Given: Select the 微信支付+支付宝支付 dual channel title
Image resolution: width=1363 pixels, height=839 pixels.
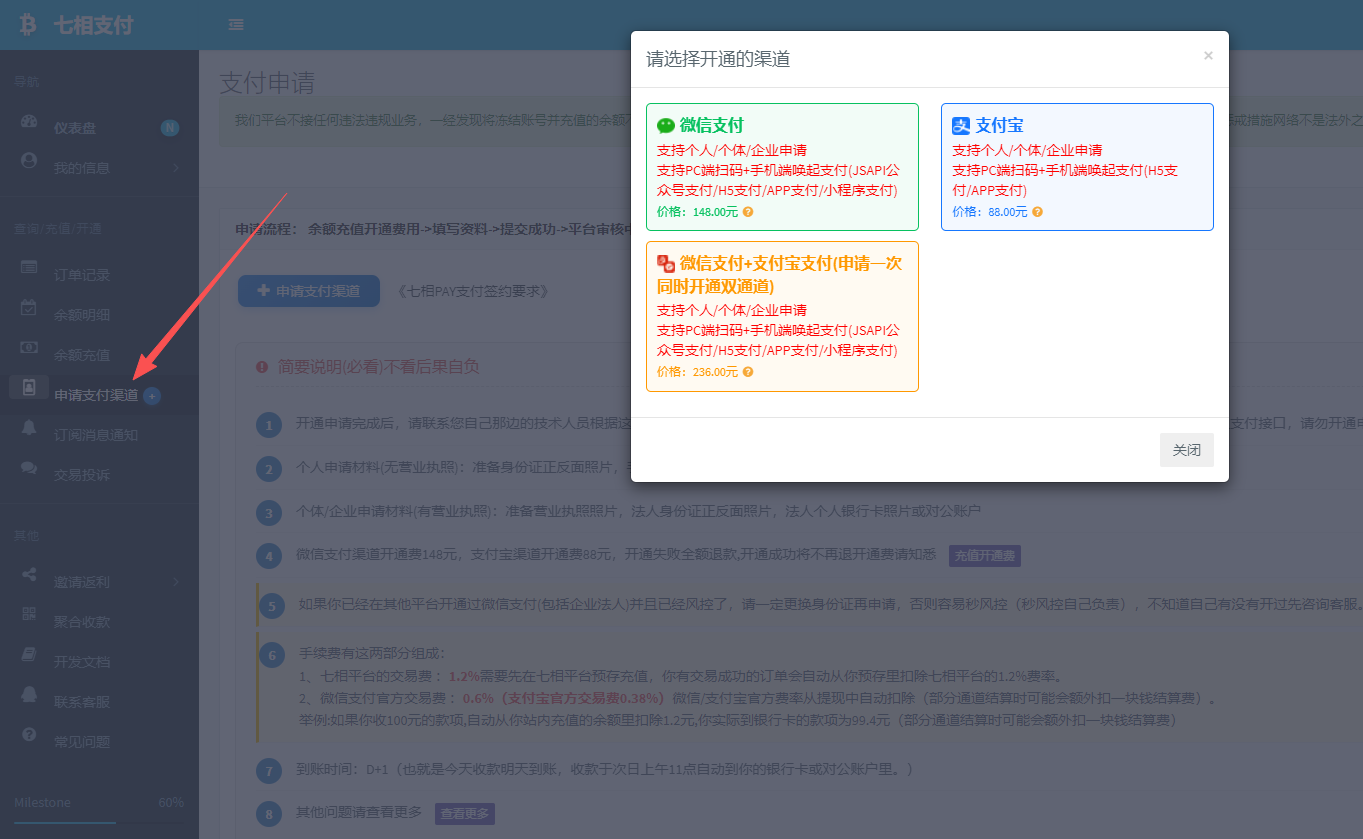Looking at the screenshot, I should coord(779,275).
